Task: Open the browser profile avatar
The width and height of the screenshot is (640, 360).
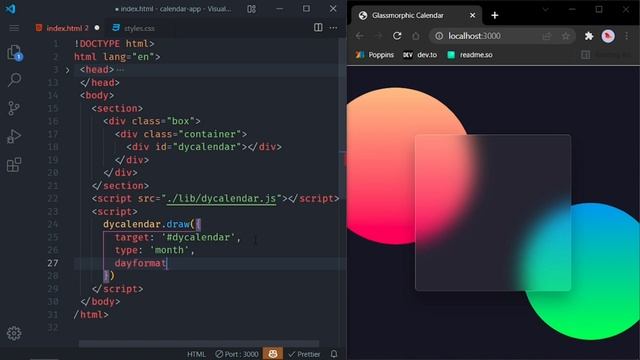Action: click(608, 36)
